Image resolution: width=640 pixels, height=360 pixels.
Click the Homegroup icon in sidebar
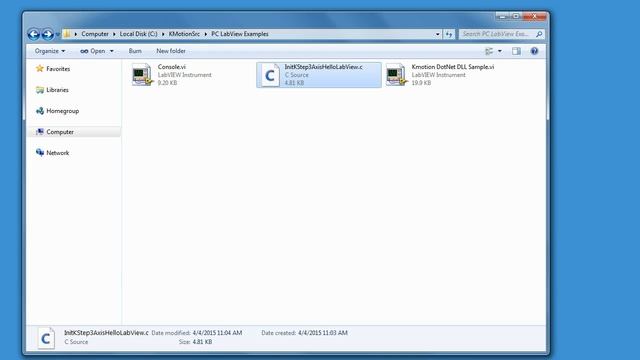(40, 111)
